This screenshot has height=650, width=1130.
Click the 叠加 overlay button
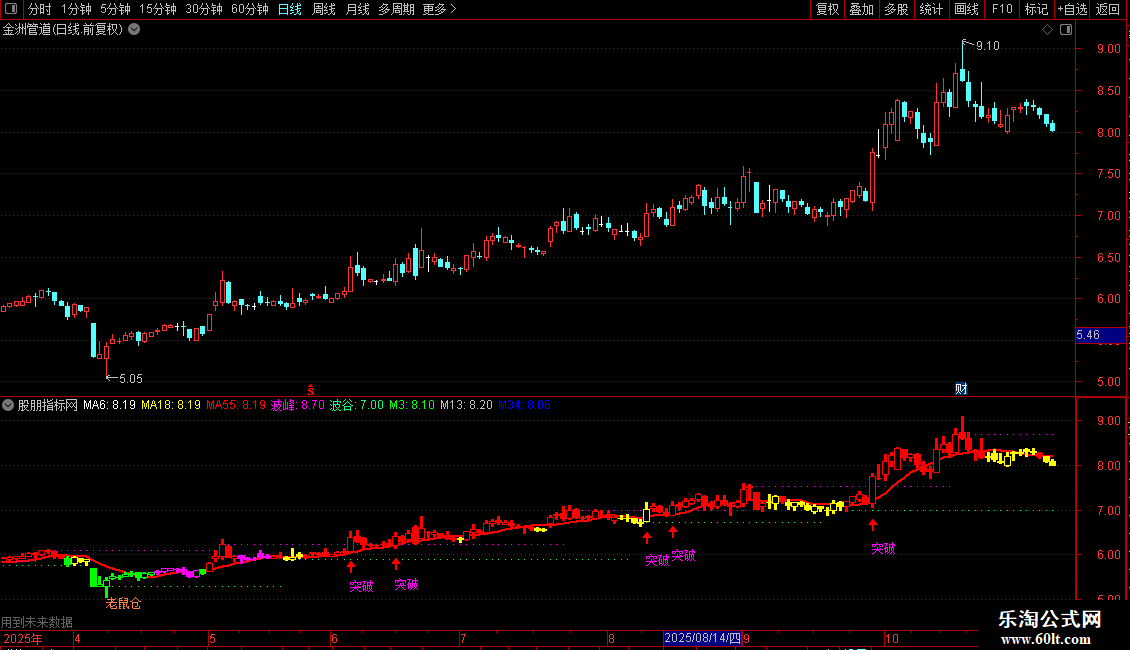point(861,9)
